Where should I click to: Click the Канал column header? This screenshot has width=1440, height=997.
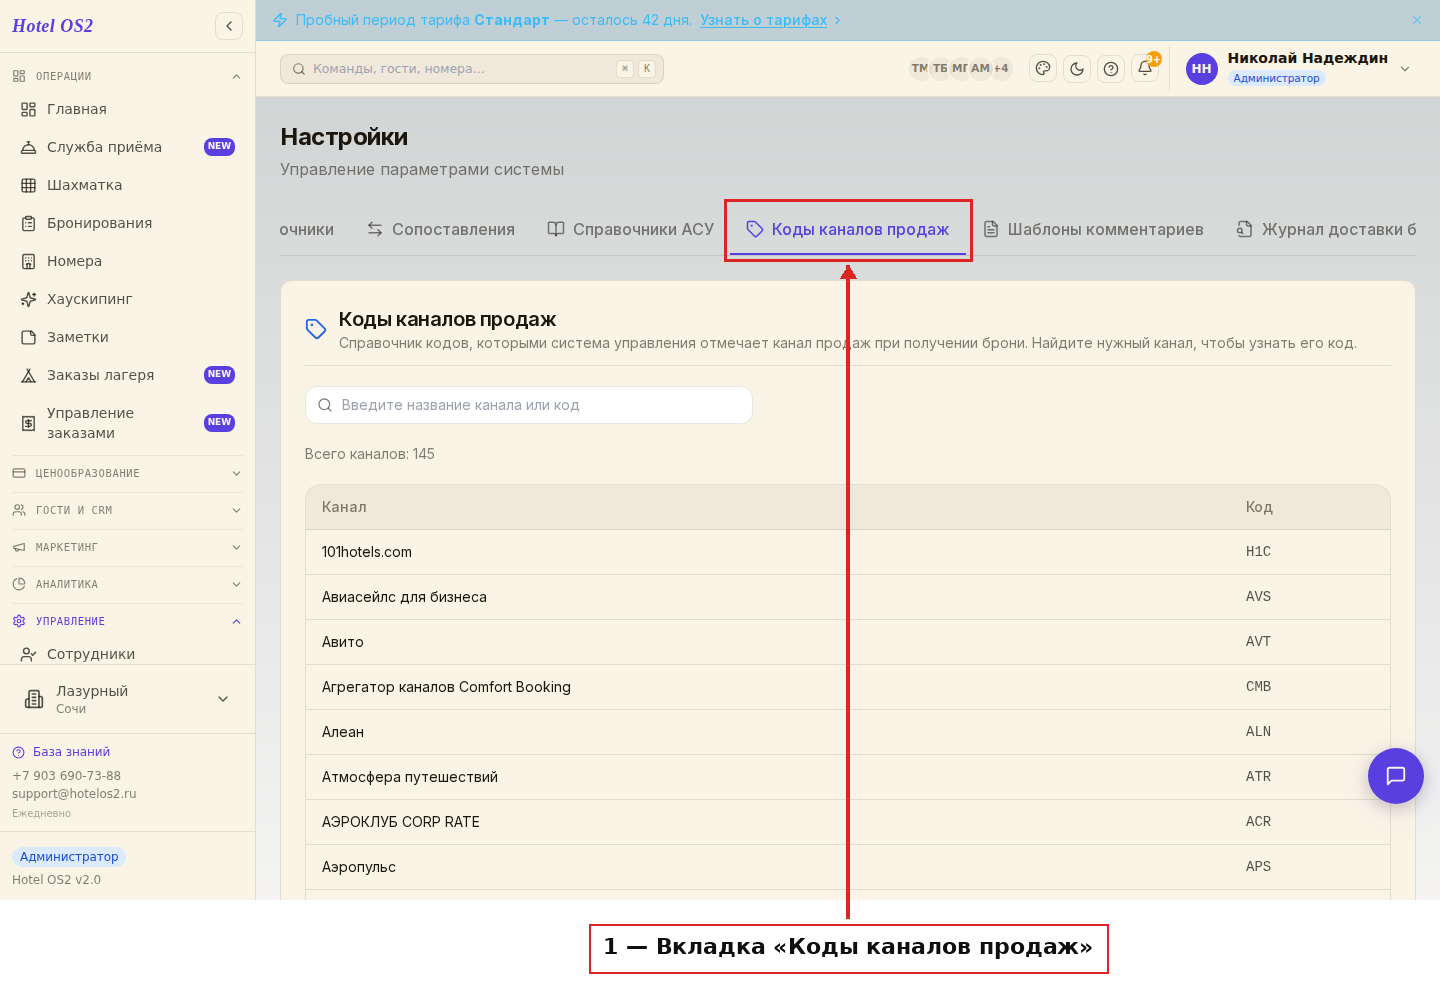point(344,507)
